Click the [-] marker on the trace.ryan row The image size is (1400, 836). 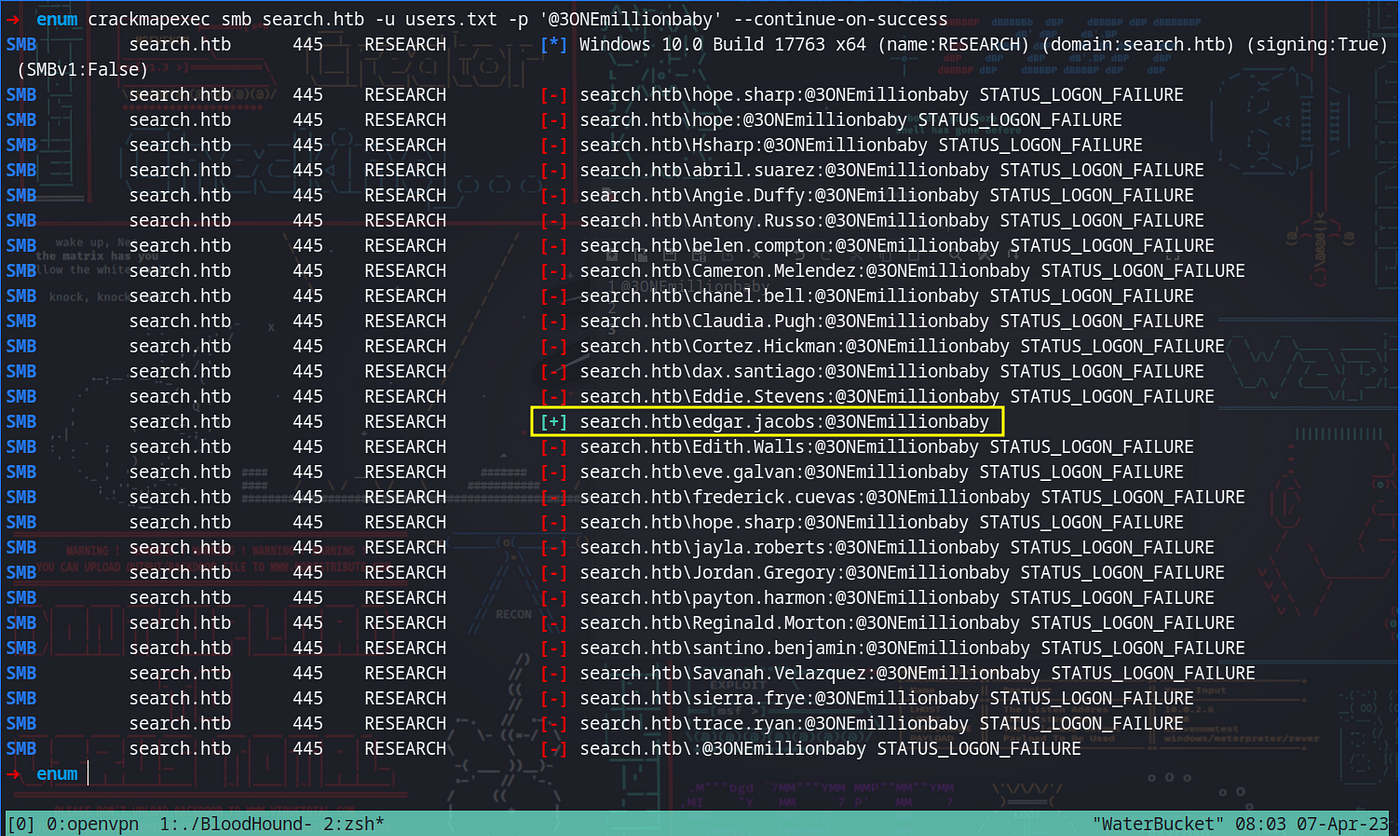[x=553, y=723]
